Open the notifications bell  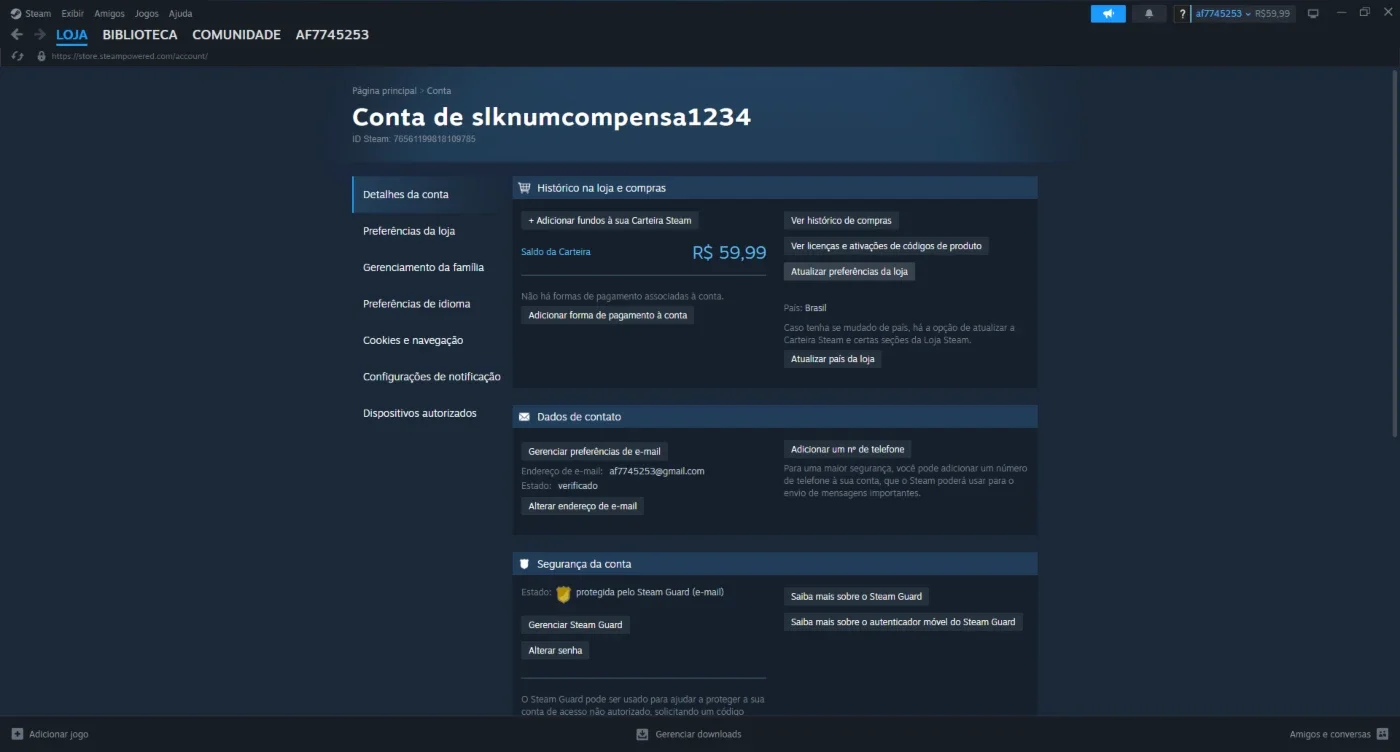coord(1149,14)
